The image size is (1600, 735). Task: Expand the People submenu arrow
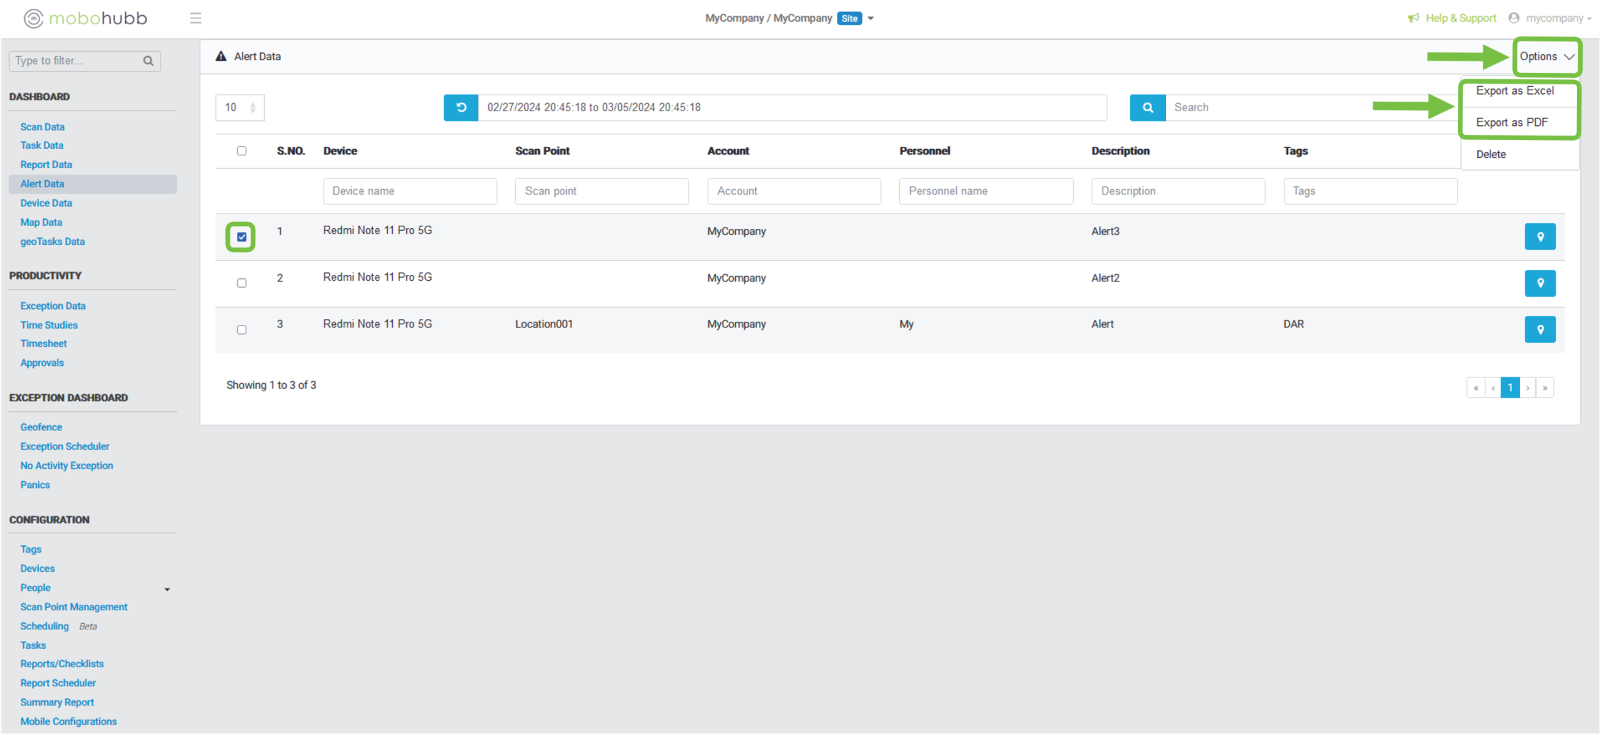(167, 589)
